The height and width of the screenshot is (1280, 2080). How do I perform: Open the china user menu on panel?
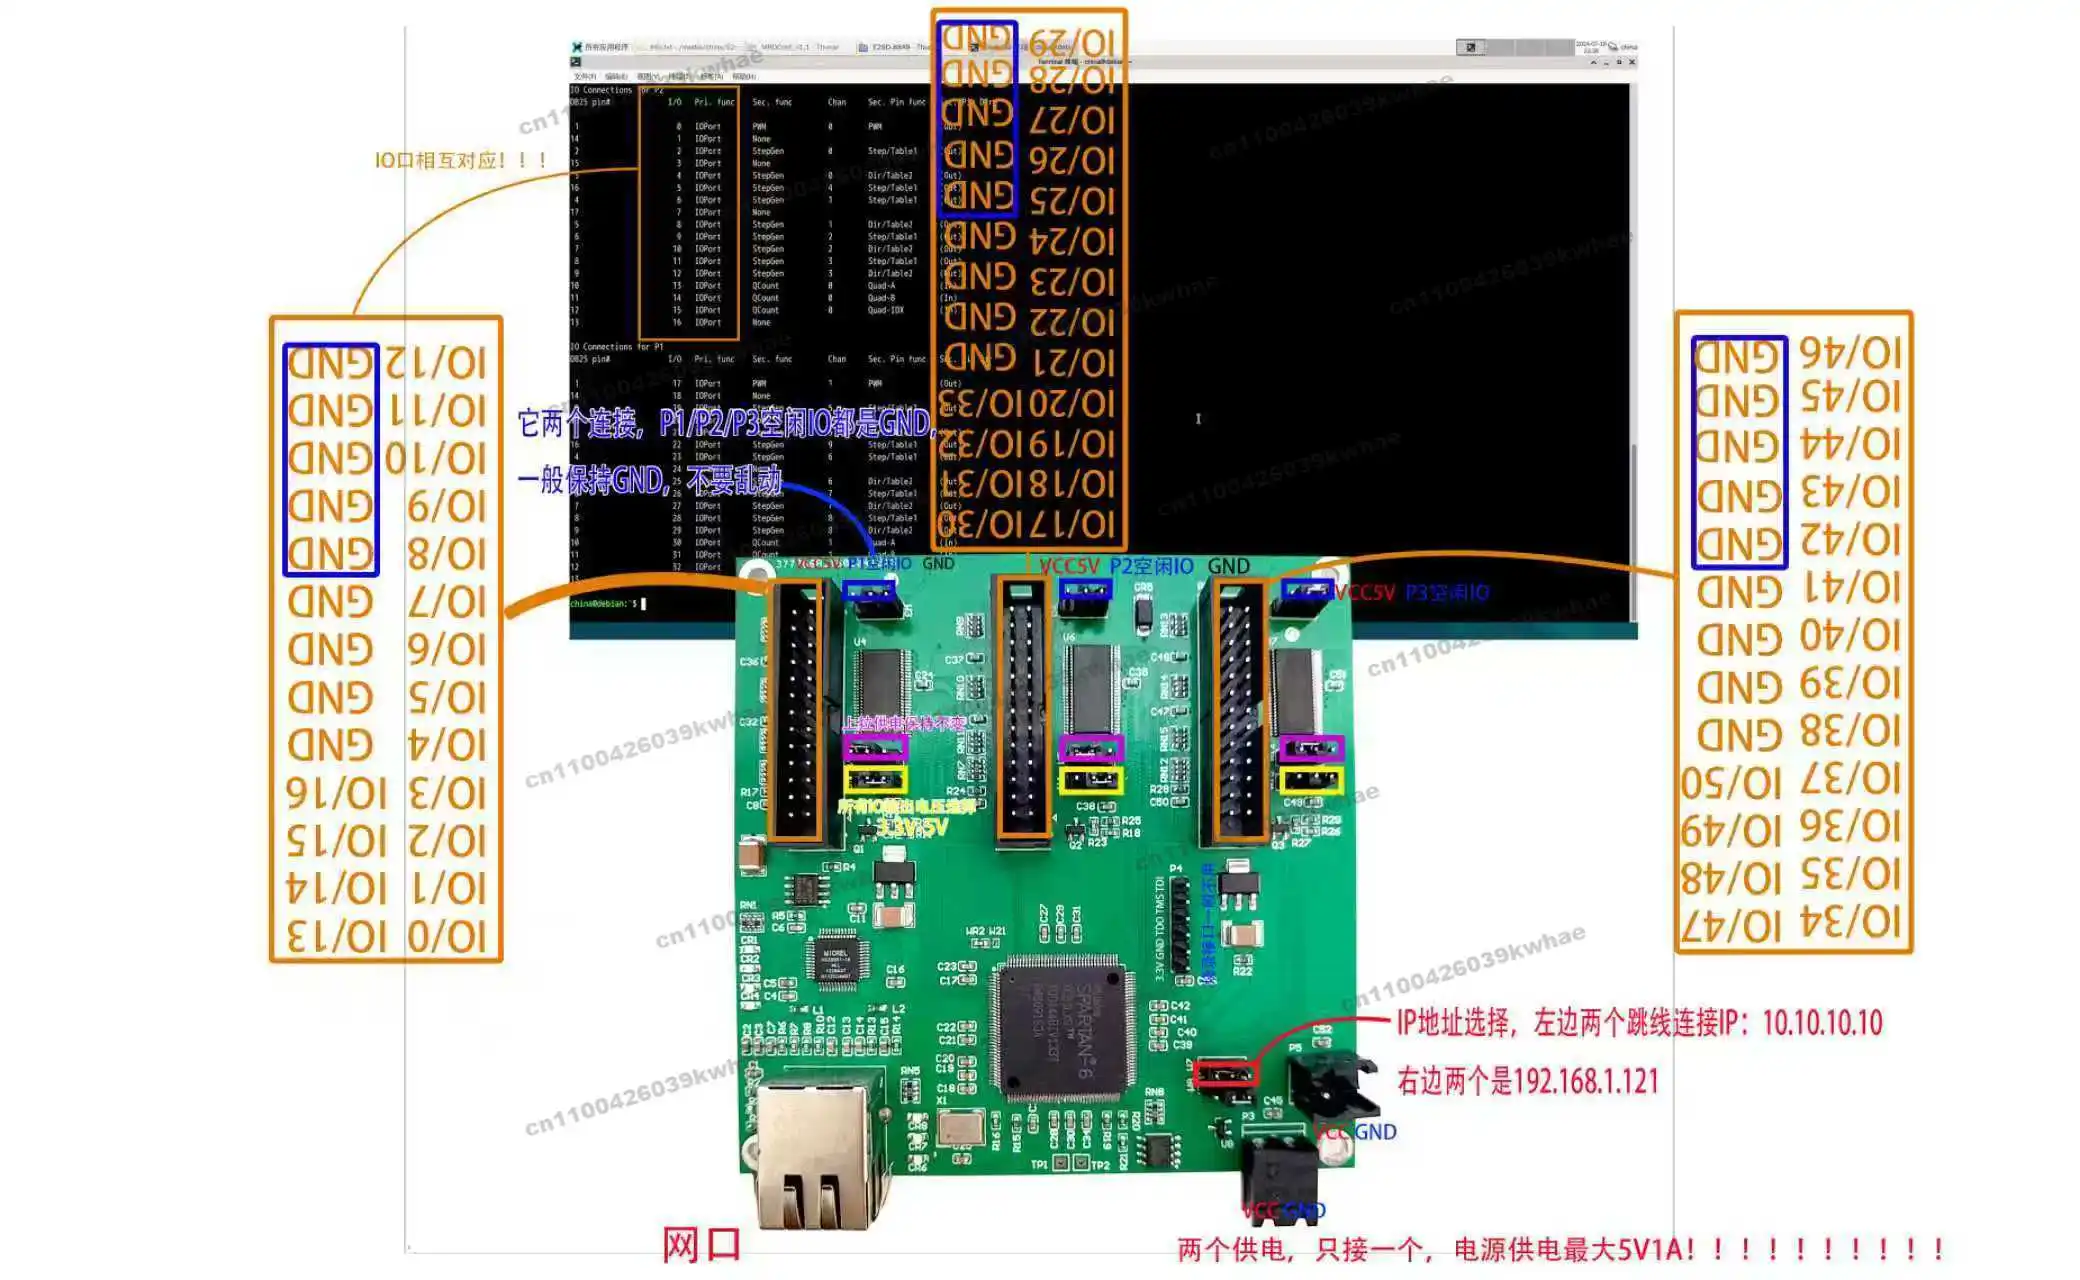click(1629, 47)
